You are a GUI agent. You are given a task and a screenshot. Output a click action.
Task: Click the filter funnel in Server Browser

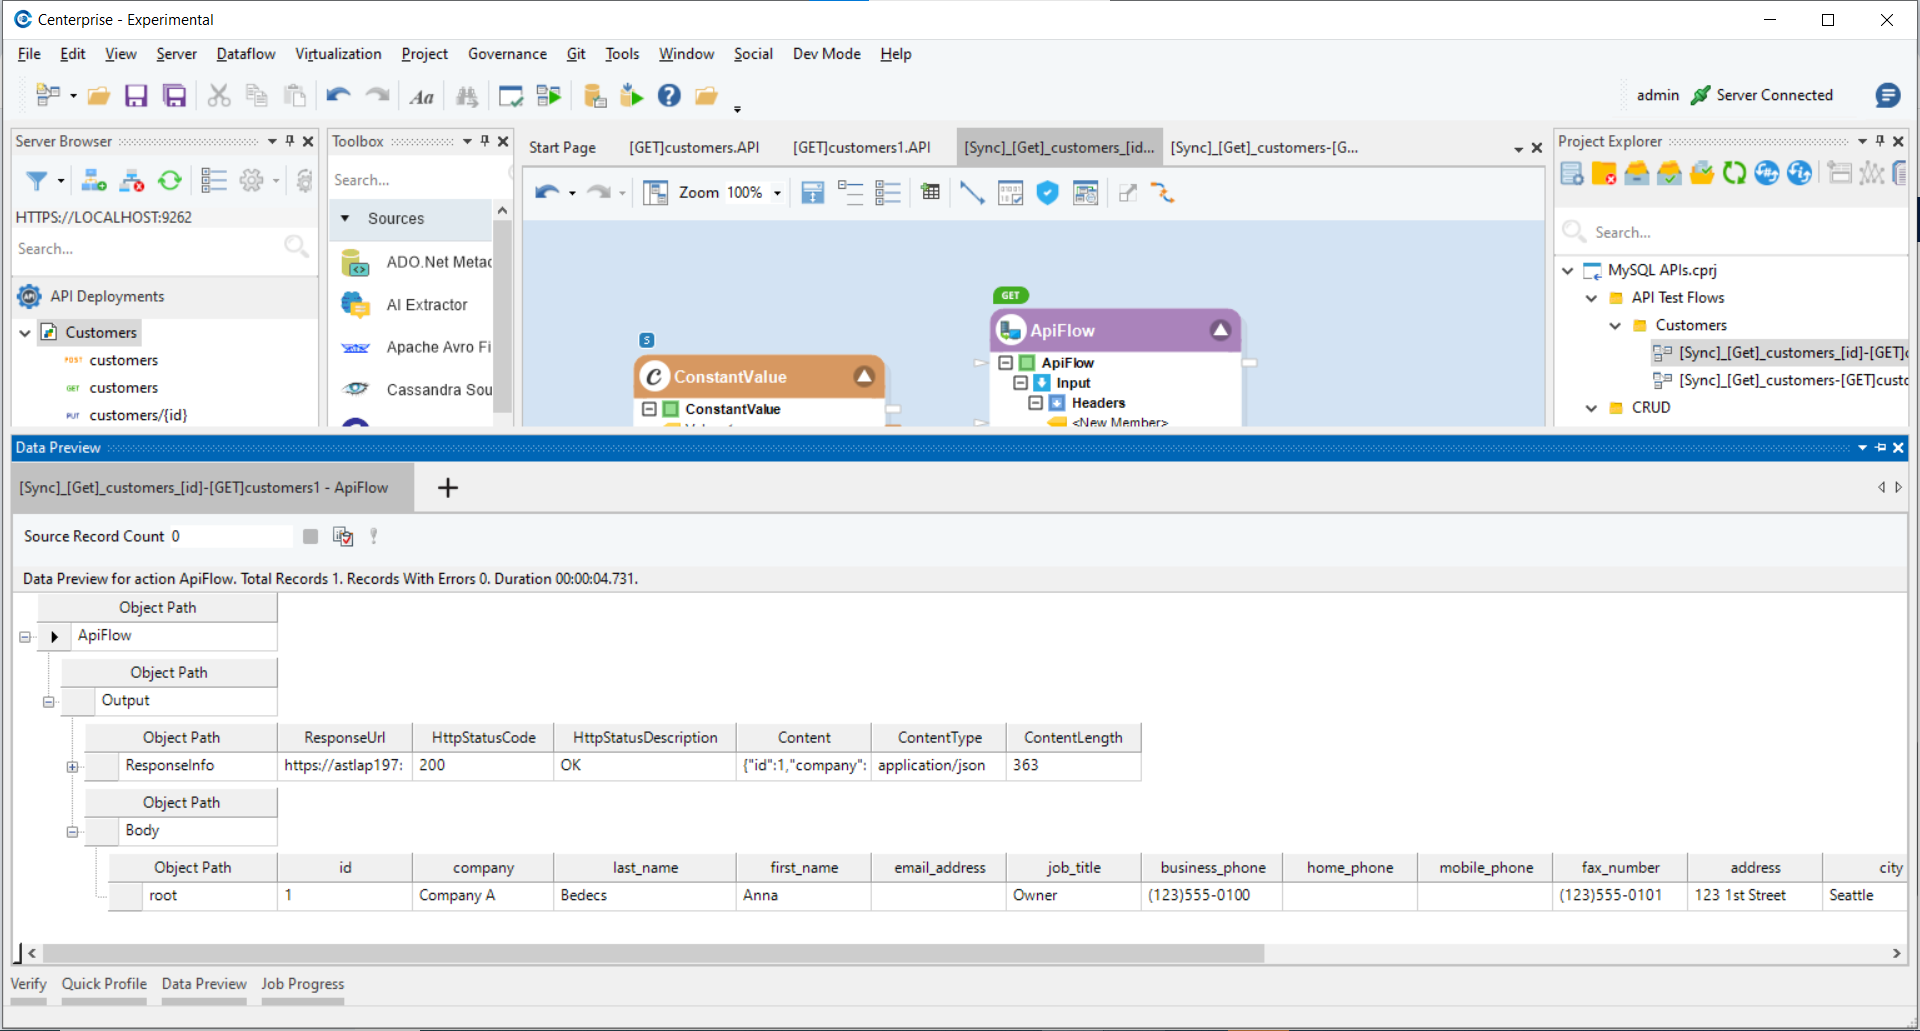click(37, 180)
